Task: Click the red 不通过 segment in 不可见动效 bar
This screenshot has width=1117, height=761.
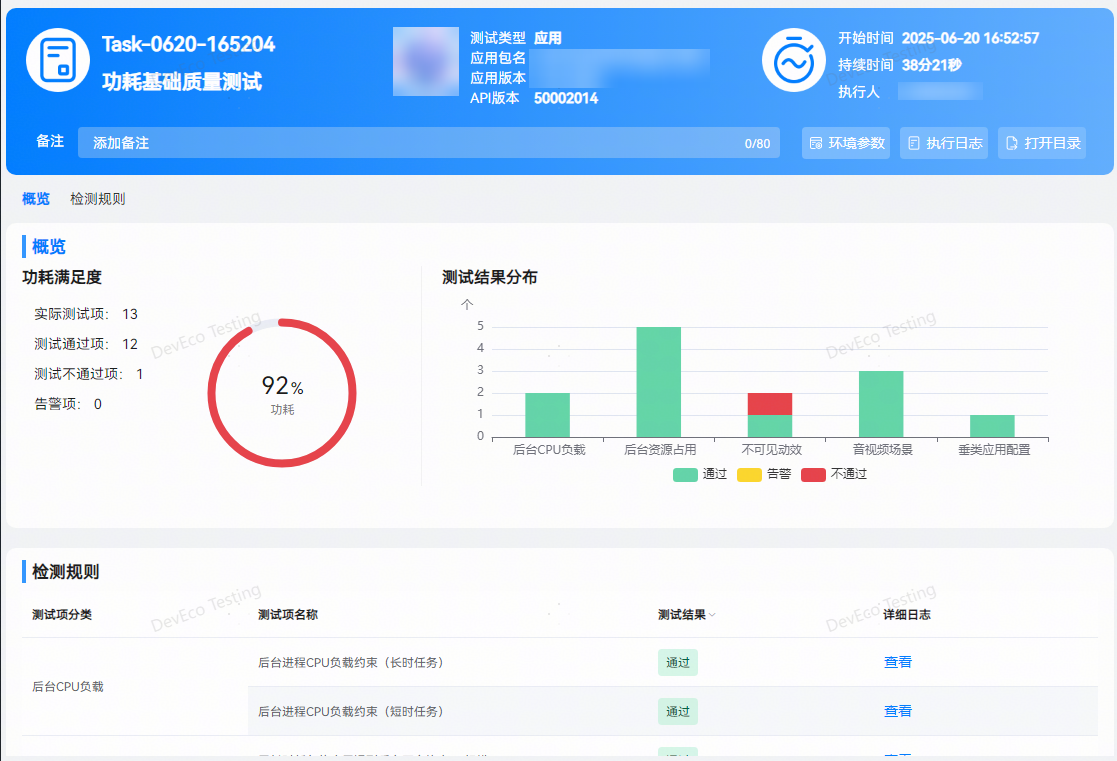Action: 770,404
